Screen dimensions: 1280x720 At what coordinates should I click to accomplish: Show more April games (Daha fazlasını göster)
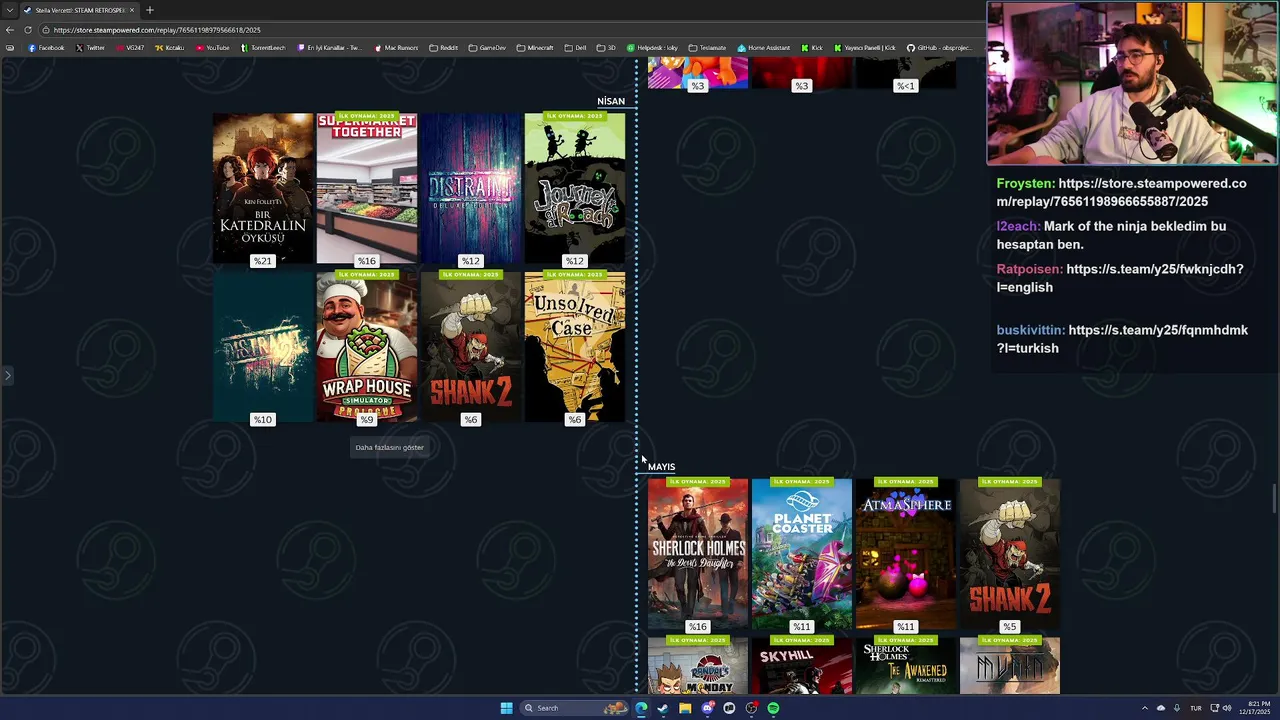[389, 447]
